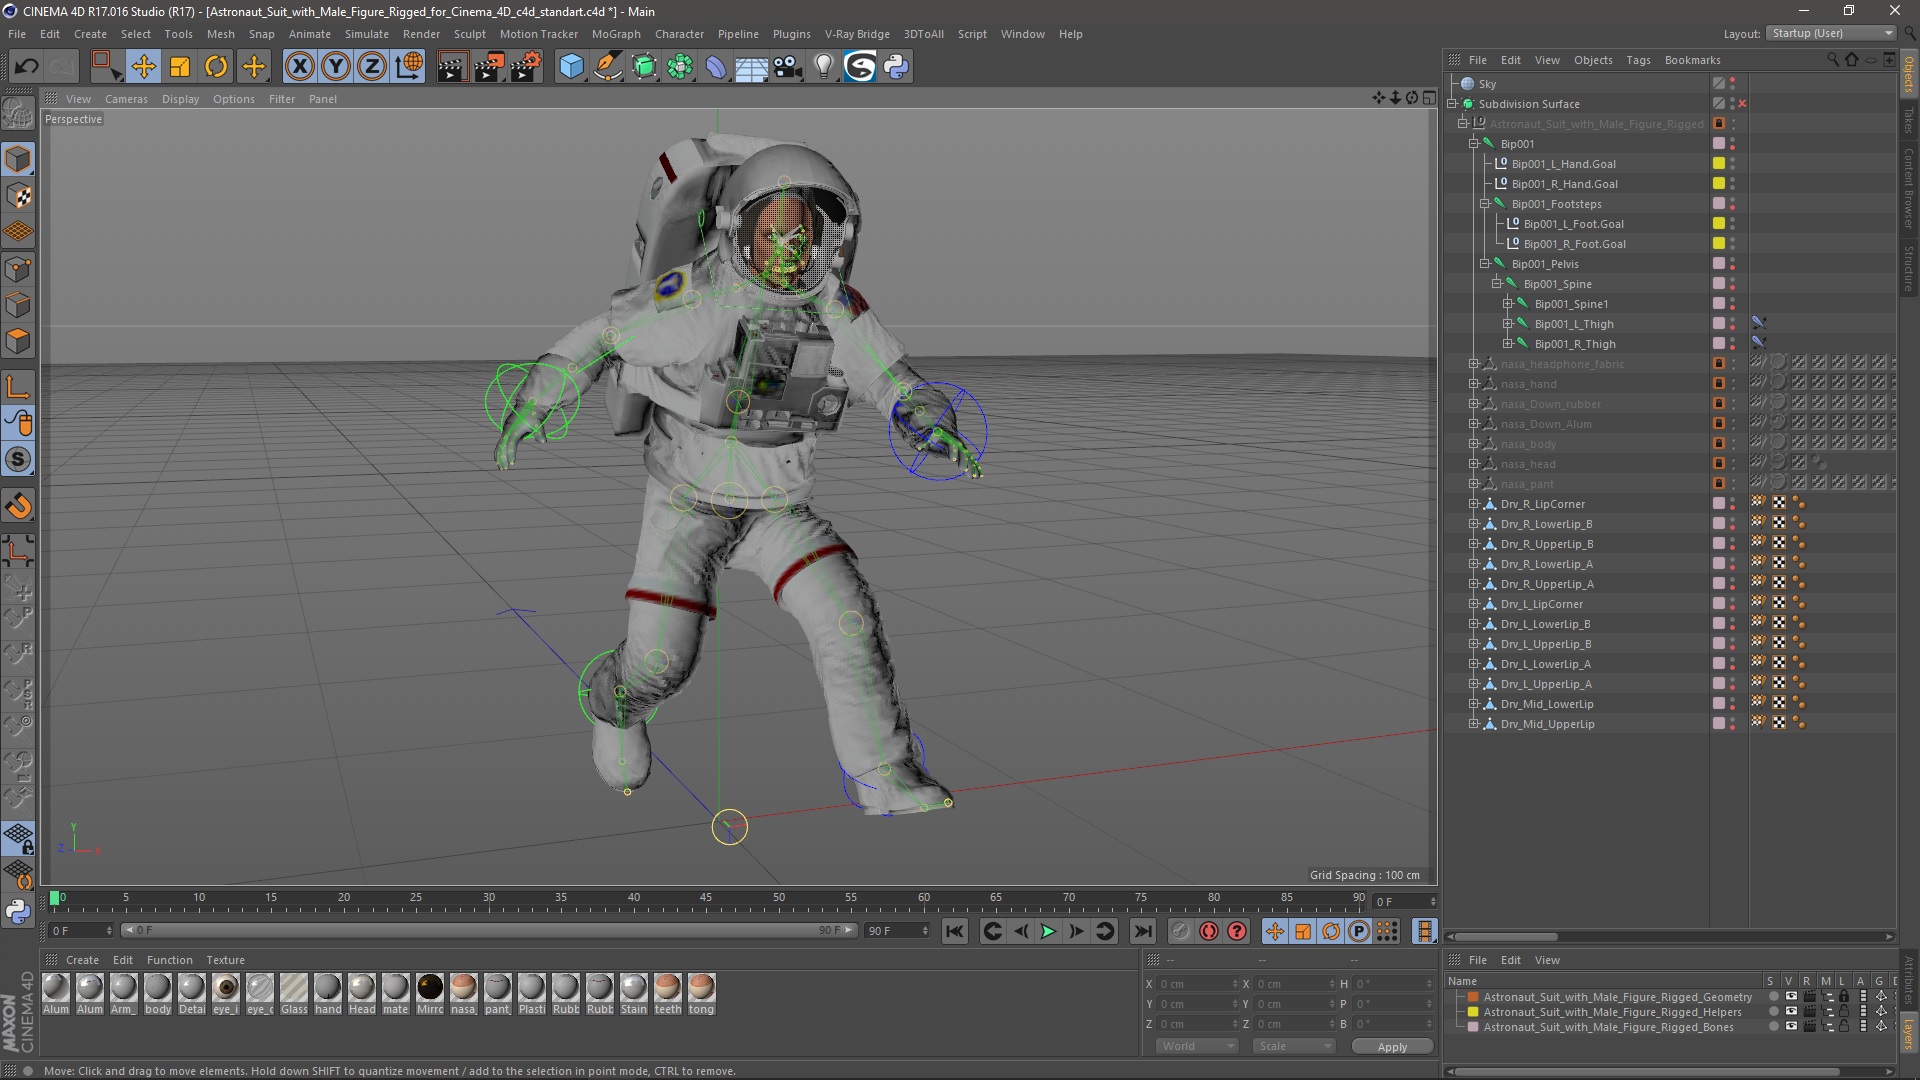
Task: Select the Live Selection tool
Action: point(106,67)
